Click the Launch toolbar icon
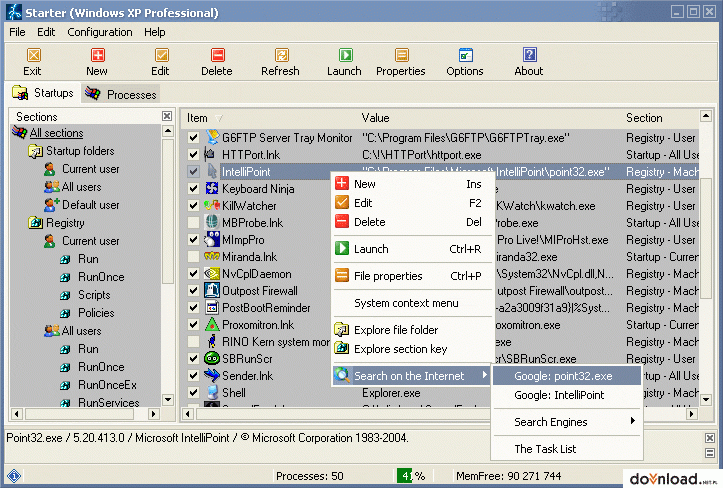 click(x=345, y=55)
